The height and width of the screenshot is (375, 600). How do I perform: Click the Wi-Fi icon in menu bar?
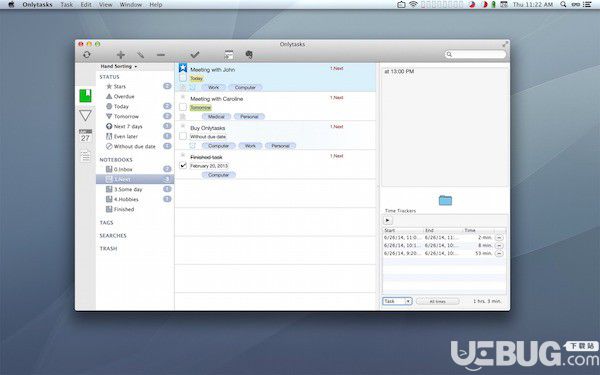(x=413, y=5)
